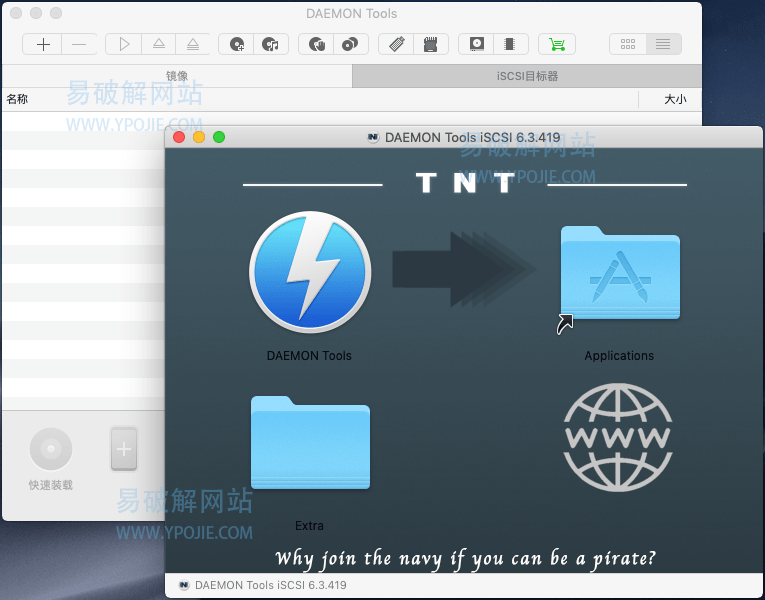
Task: Select the DAEMON Tools app icon
Action: tap(310, 275)
